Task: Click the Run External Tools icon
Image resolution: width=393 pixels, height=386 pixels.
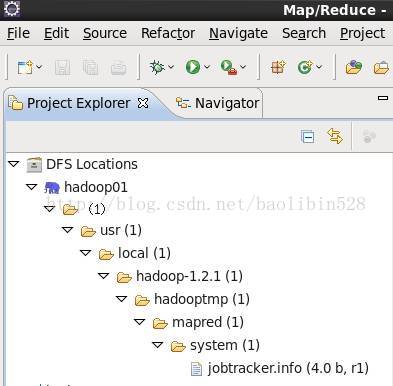Action: 229,67
